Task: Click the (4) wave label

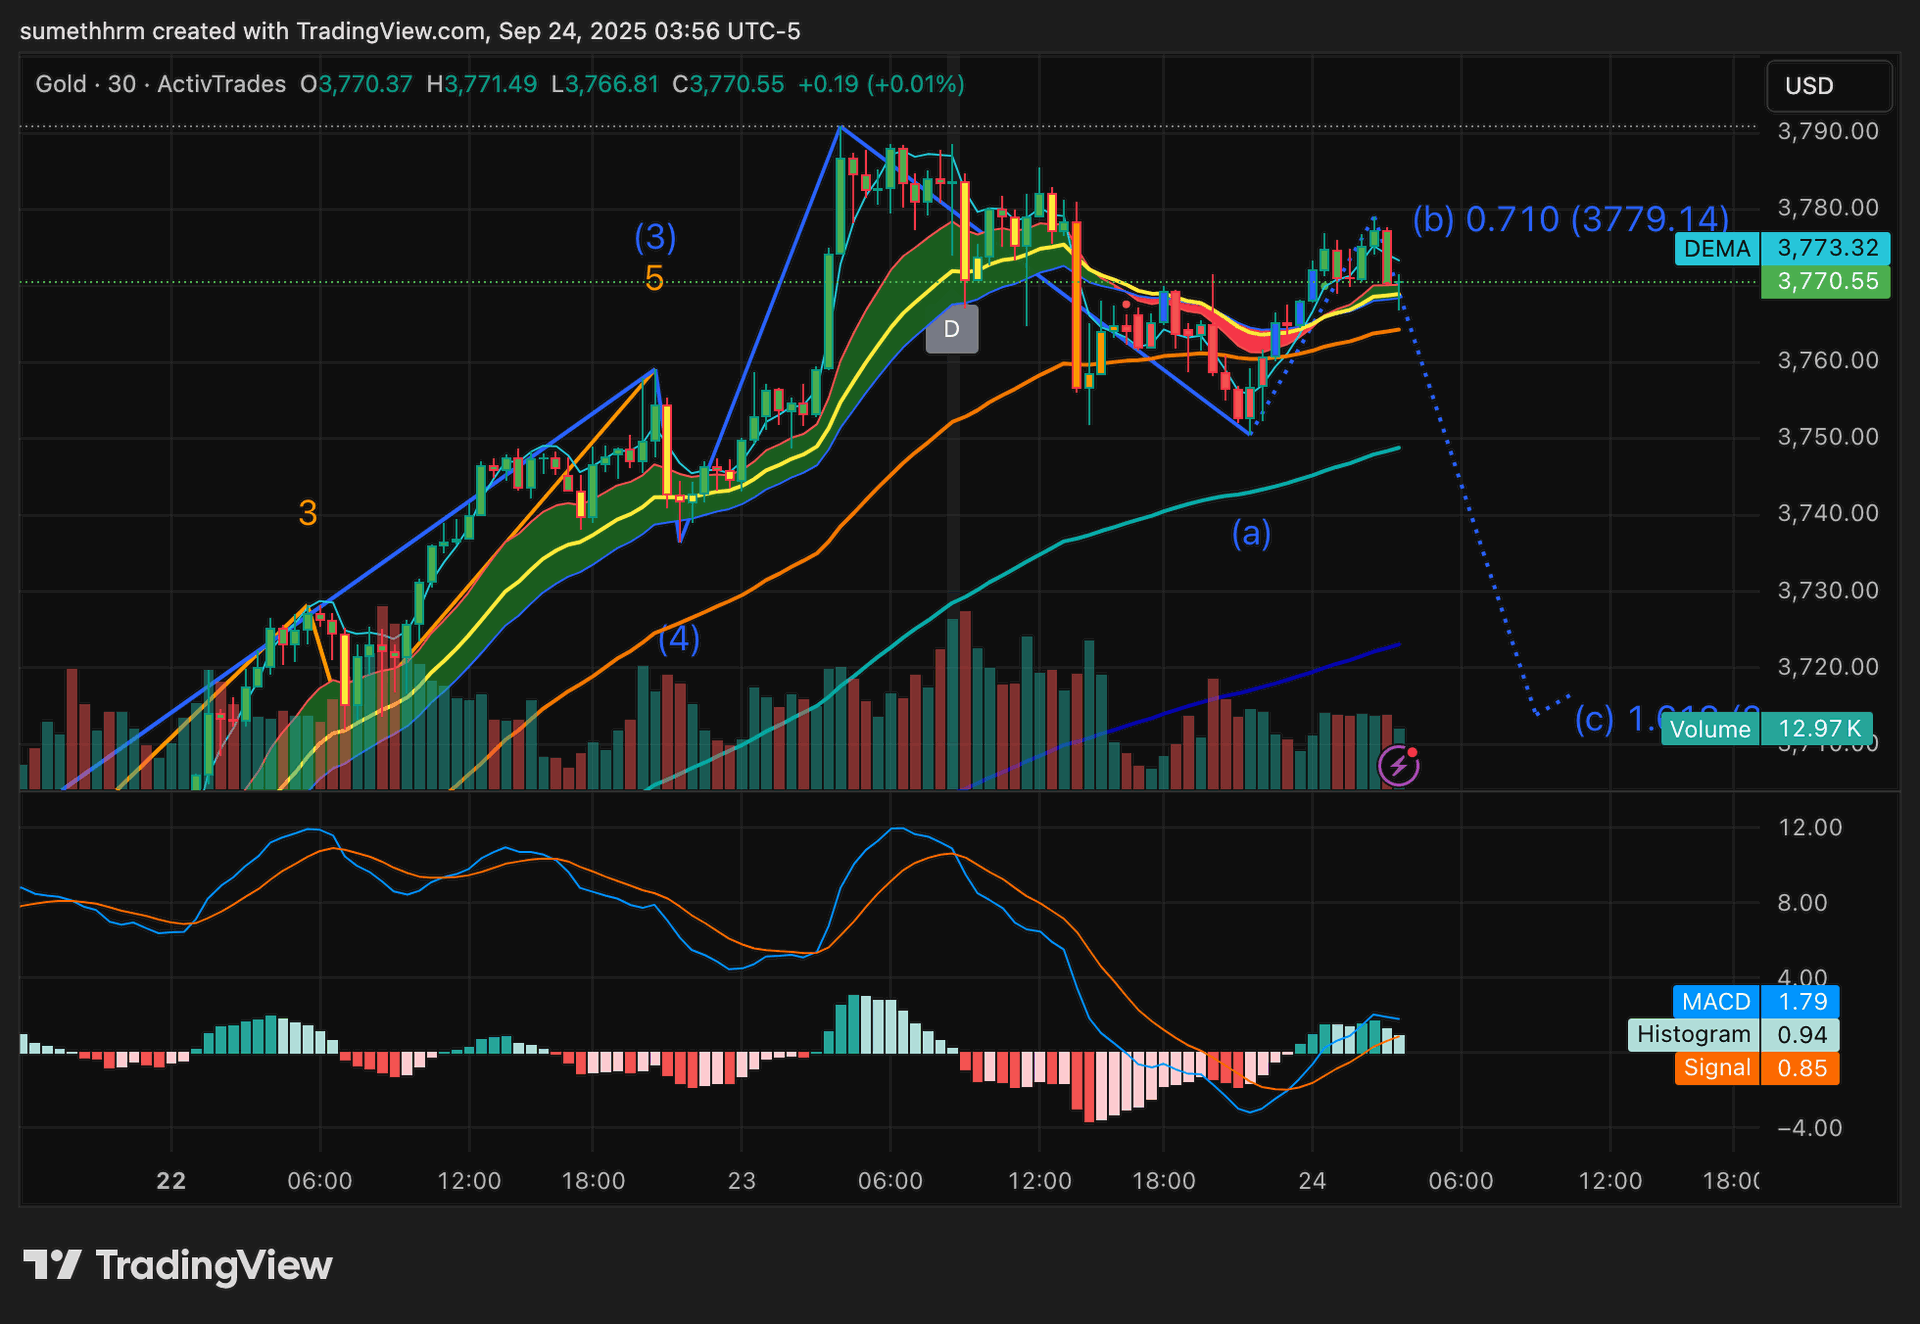Action: [679, 638]
